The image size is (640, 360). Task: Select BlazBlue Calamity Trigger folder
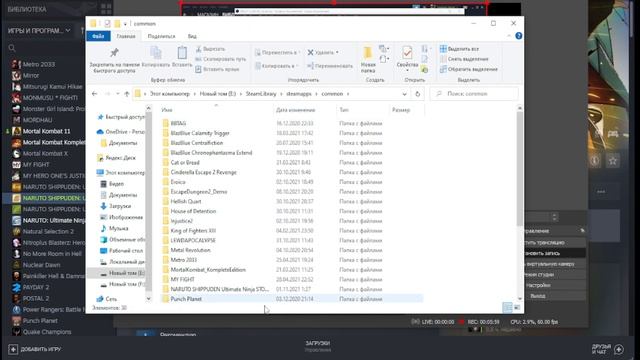tap(196, 133)
